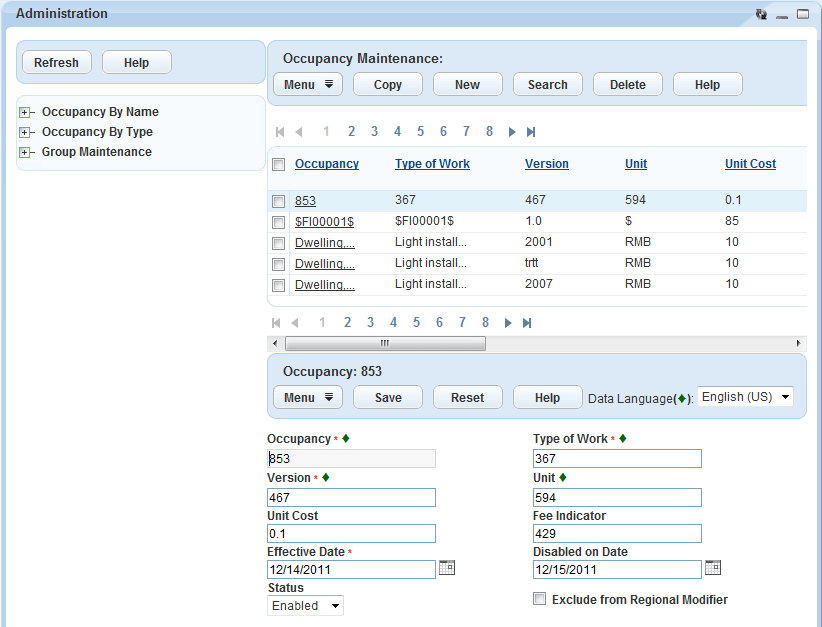Open the Effective Date calendar picker

(x=447, y=568)
